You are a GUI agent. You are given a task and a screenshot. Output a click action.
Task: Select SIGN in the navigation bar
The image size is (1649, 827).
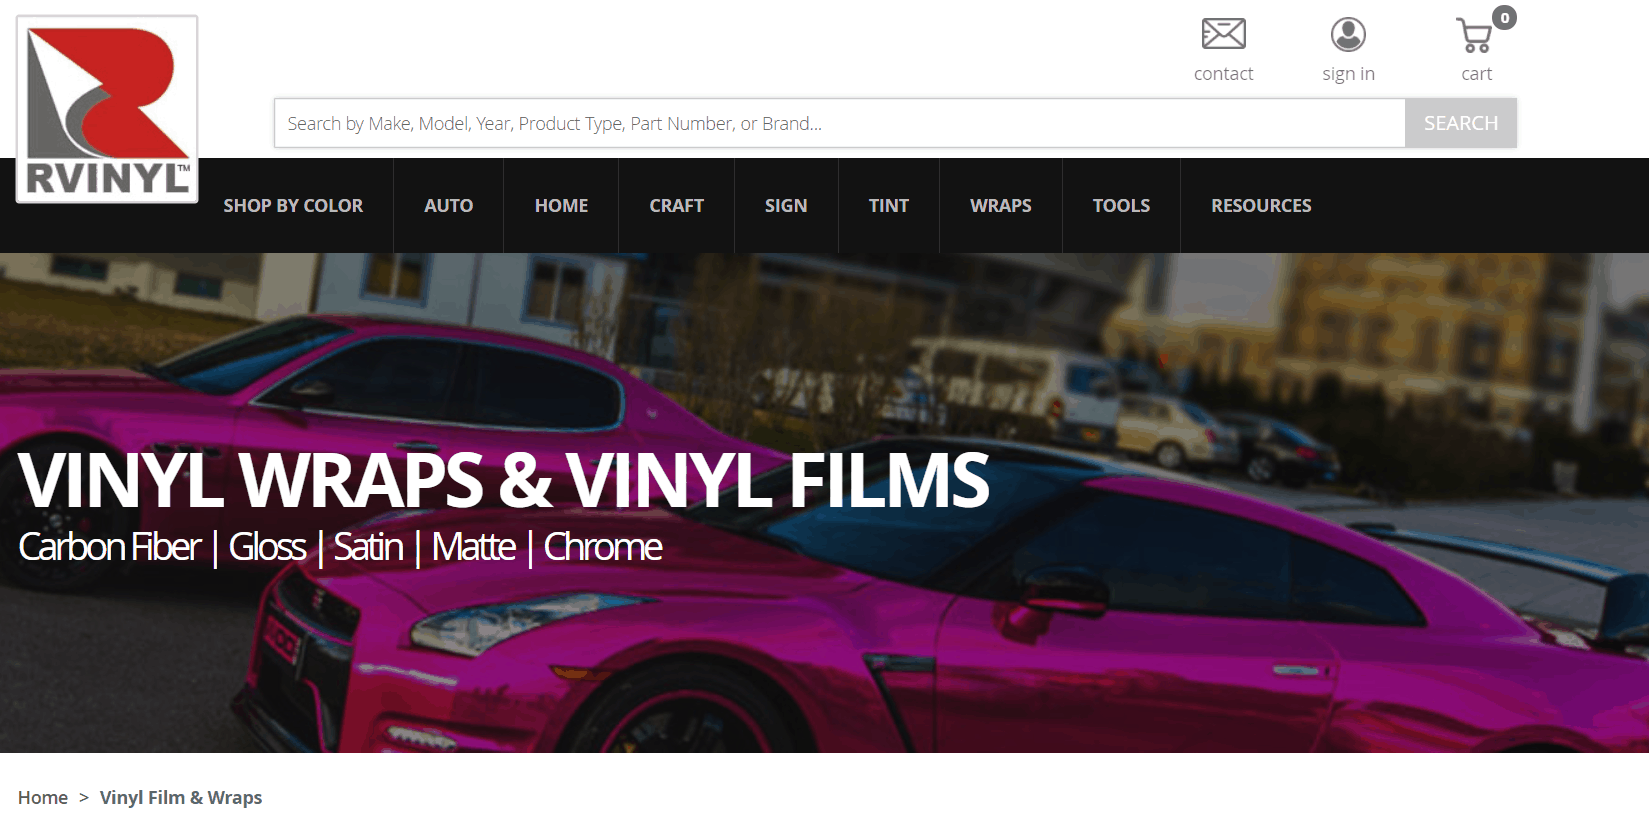pos(786,205)
